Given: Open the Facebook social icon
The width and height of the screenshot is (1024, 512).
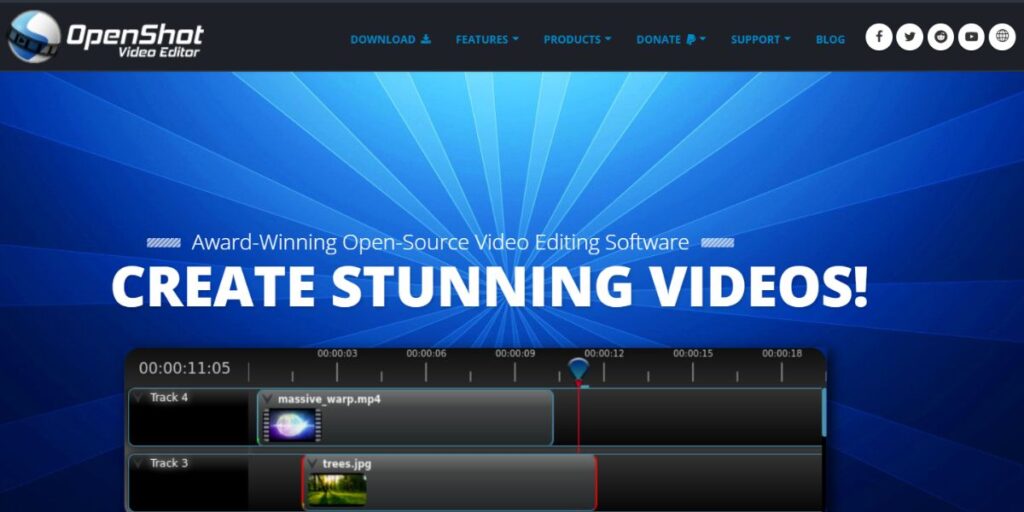Looking at the screenshot, I should pyautogui.click(x=879, y=37).
